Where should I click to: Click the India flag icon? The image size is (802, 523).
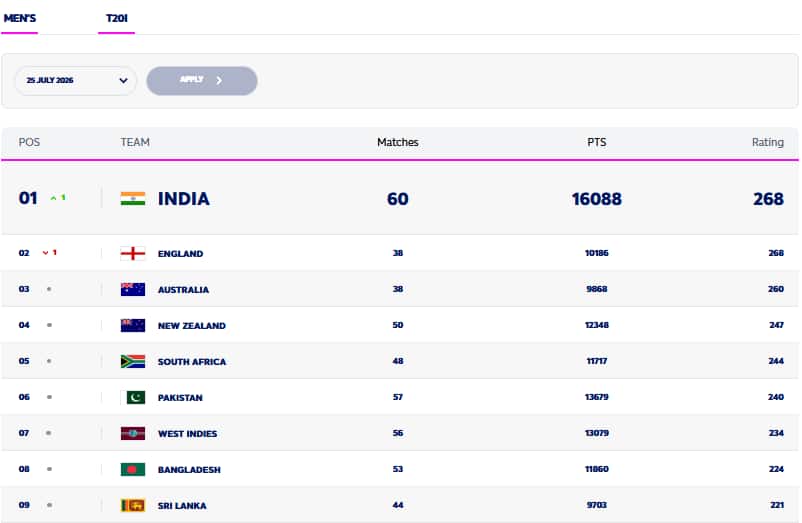coord(133,198)
